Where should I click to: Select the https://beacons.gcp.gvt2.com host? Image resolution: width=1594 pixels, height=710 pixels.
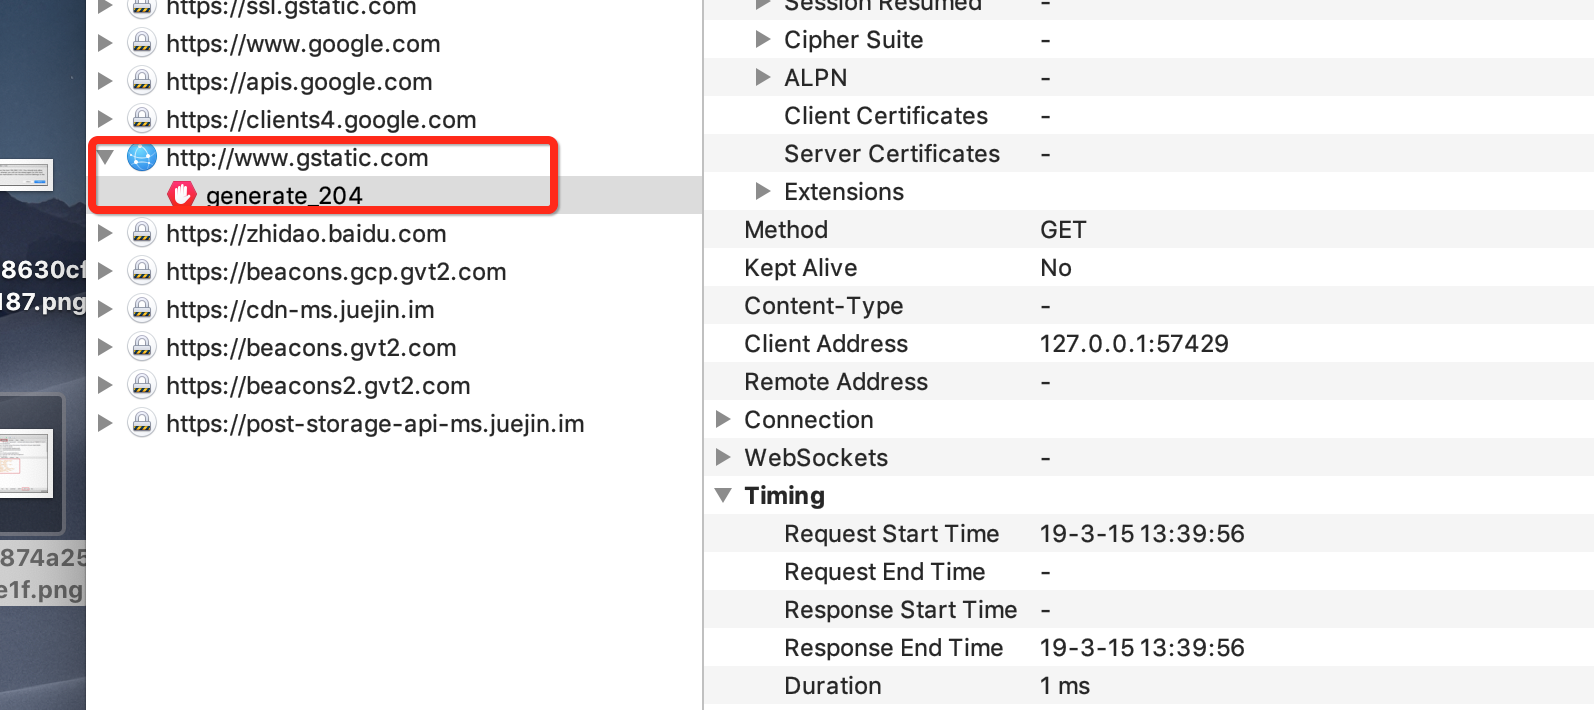336,272
